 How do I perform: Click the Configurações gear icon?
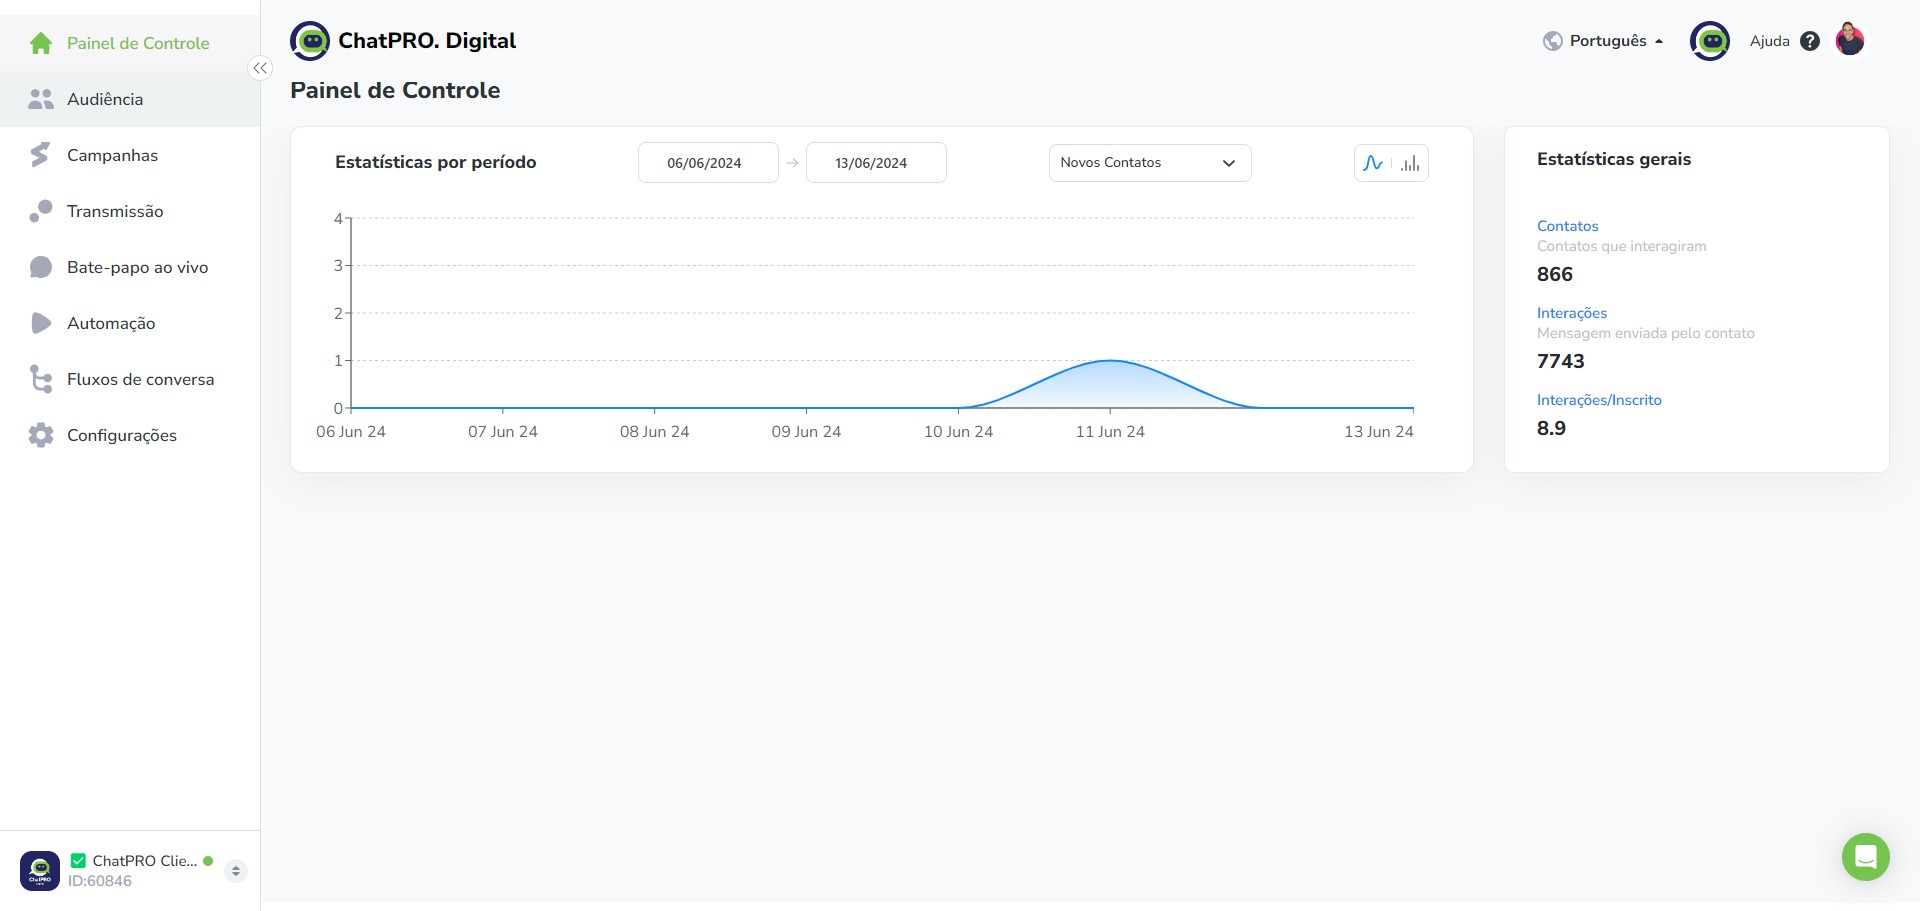pos(41,435)
